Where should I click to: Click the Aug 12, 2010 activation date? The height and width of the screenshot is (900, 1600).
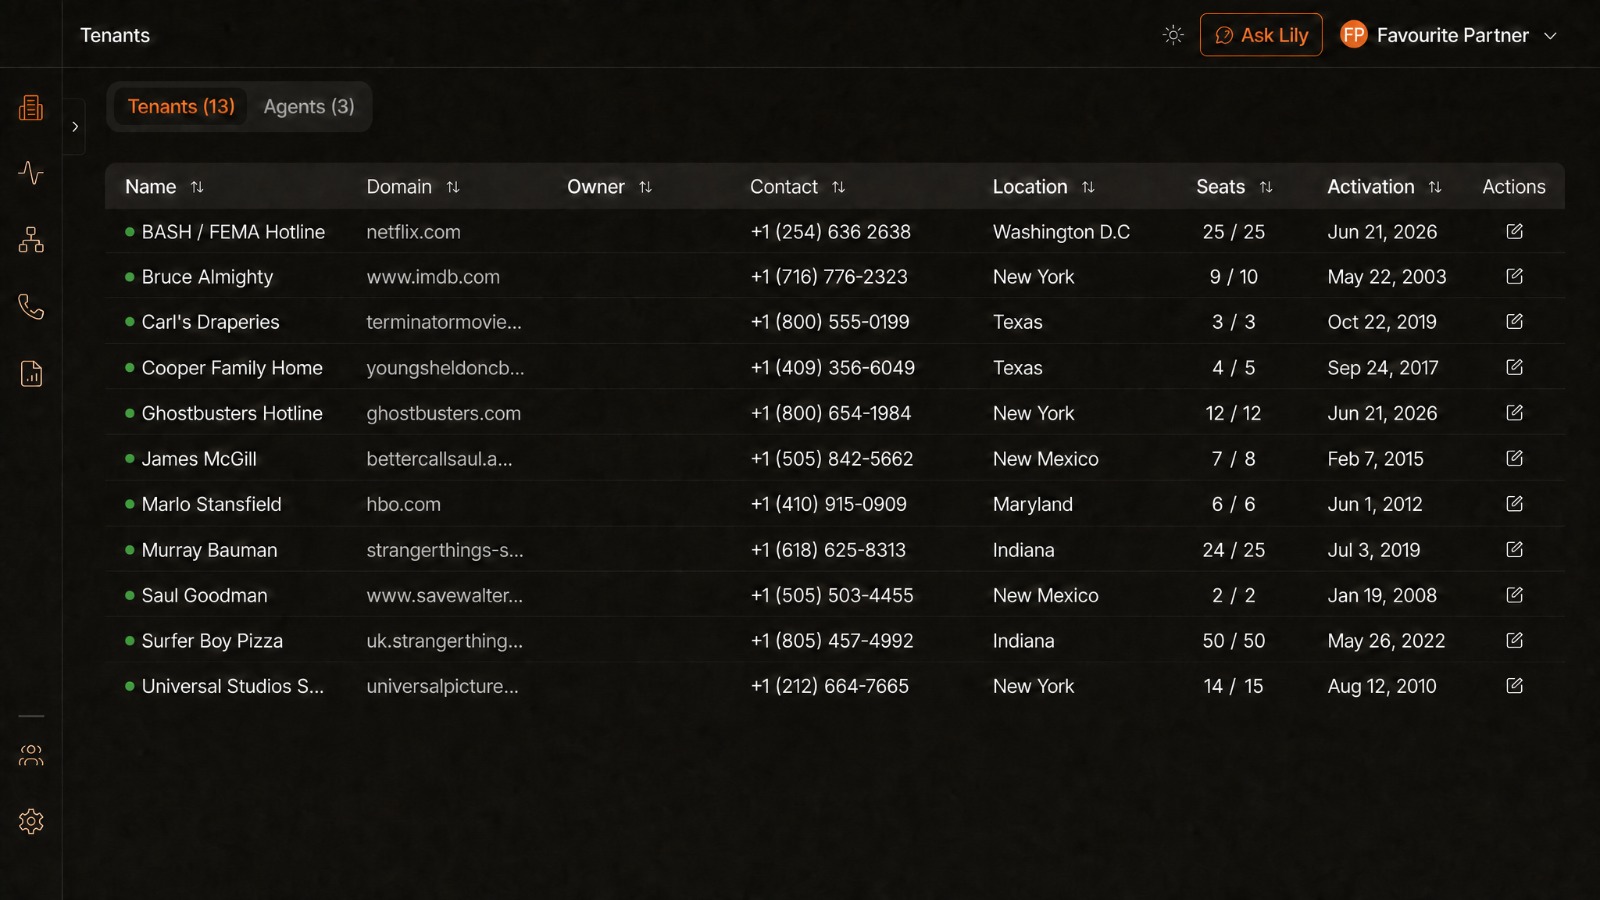click(x=1381, y=686)
